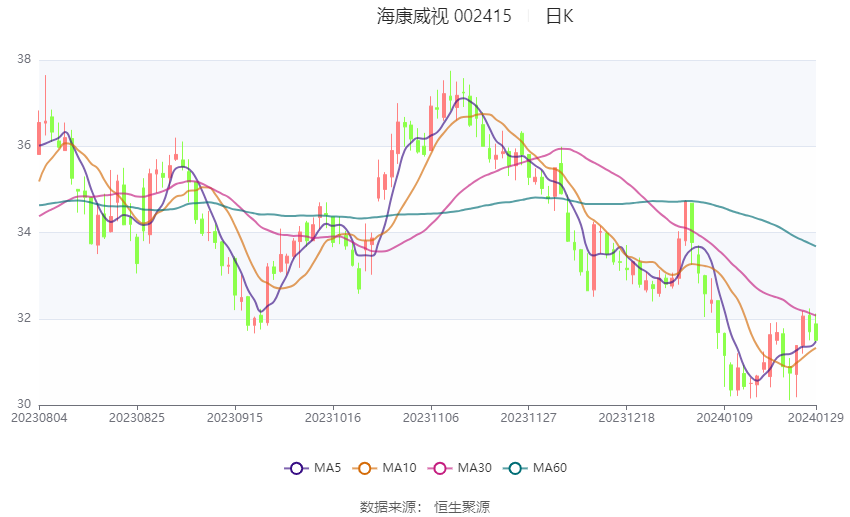Viewport: 850px width, 517px height.
Task: Click the 恒生聚源 data source name
Action: pyautogui.click(x=462, y=507)
